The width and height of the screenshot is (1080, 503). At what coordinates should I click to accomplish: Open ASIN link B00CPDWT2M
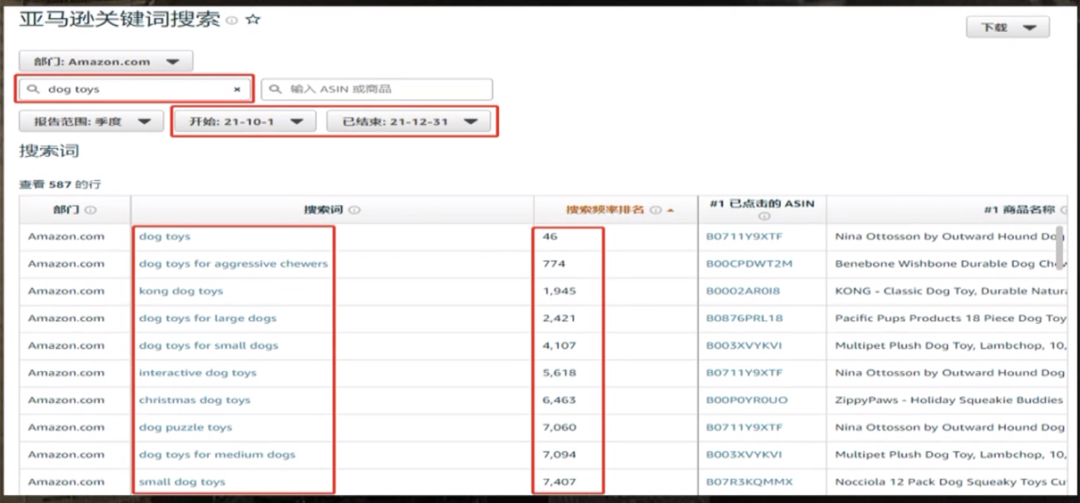[749, 264]
